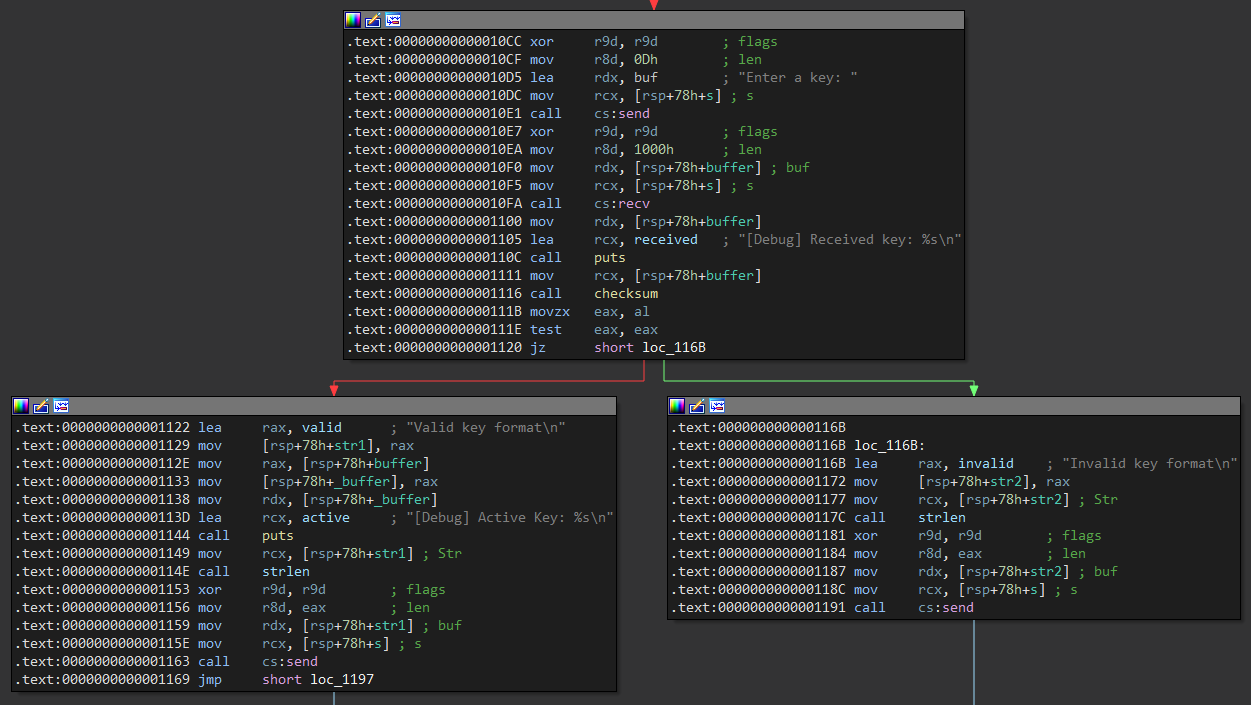Click the "mov r8d, 0Dh" instruction

[x=554, y=60]
